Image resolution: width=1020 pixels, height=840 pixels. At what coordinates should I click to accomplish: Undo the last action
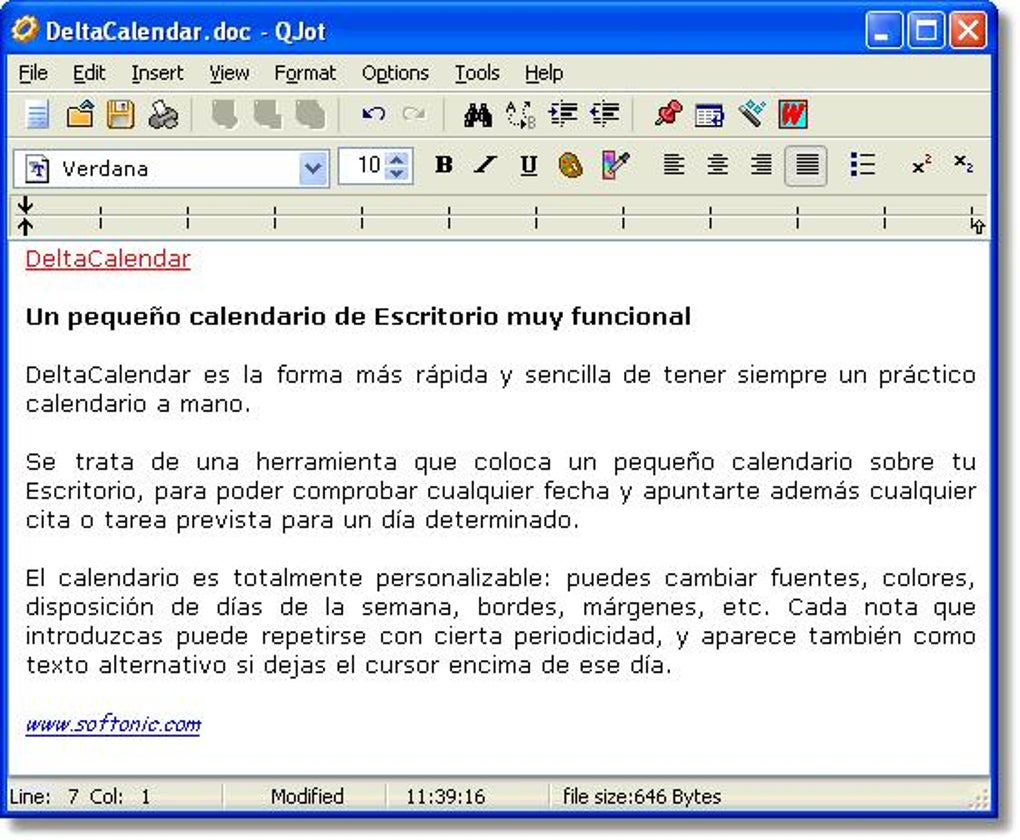coord(373,115)
